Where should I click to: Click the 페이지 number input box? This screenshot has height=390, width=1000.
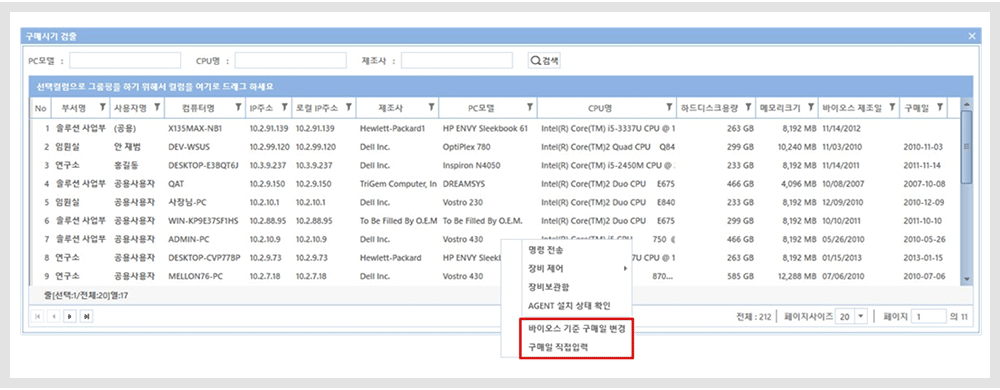[929, 316]
